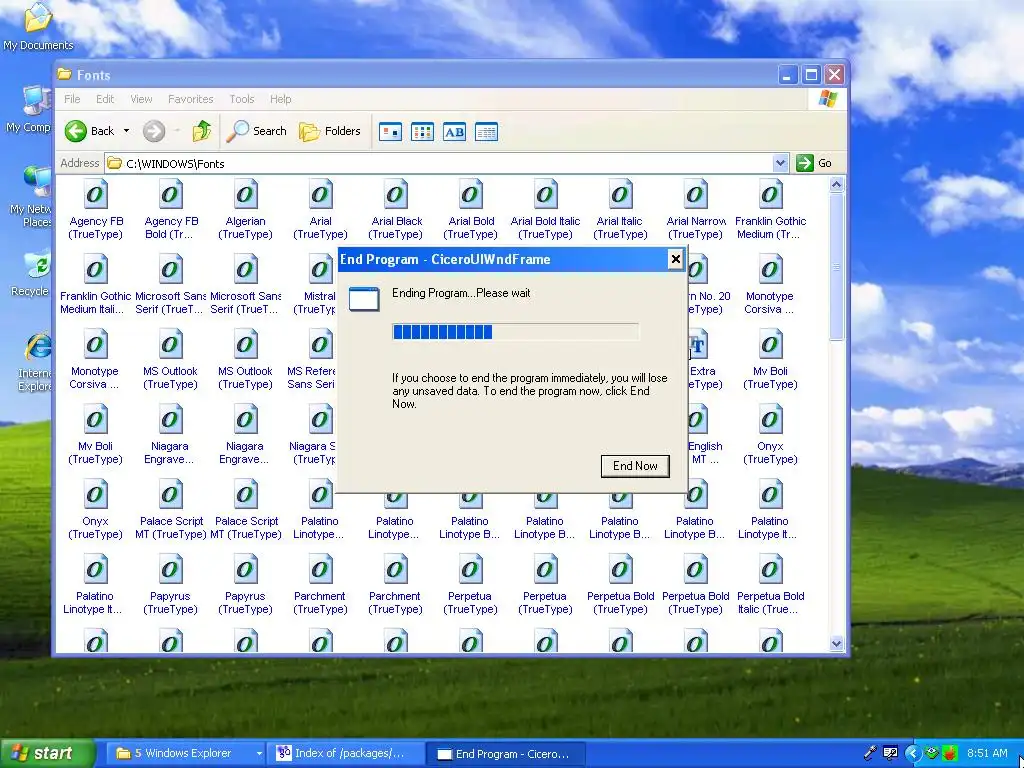
Task: Click the C:\WINDOWS\Fonts address field
Action: pos(447,163)
